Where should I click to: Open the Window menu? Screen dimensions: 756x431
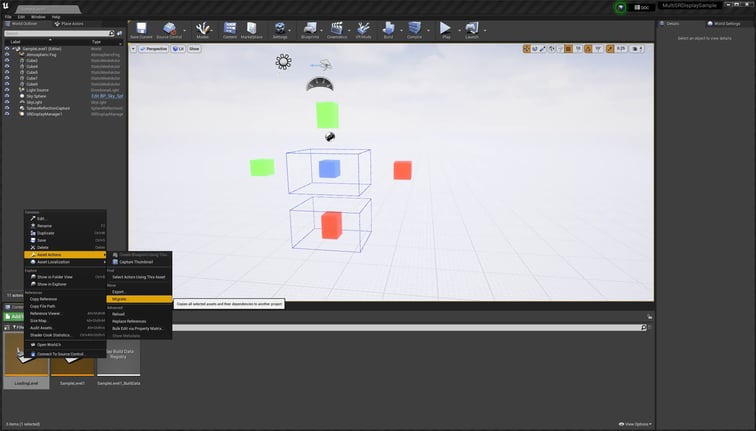pyautogui.click(x=38, y=17)
